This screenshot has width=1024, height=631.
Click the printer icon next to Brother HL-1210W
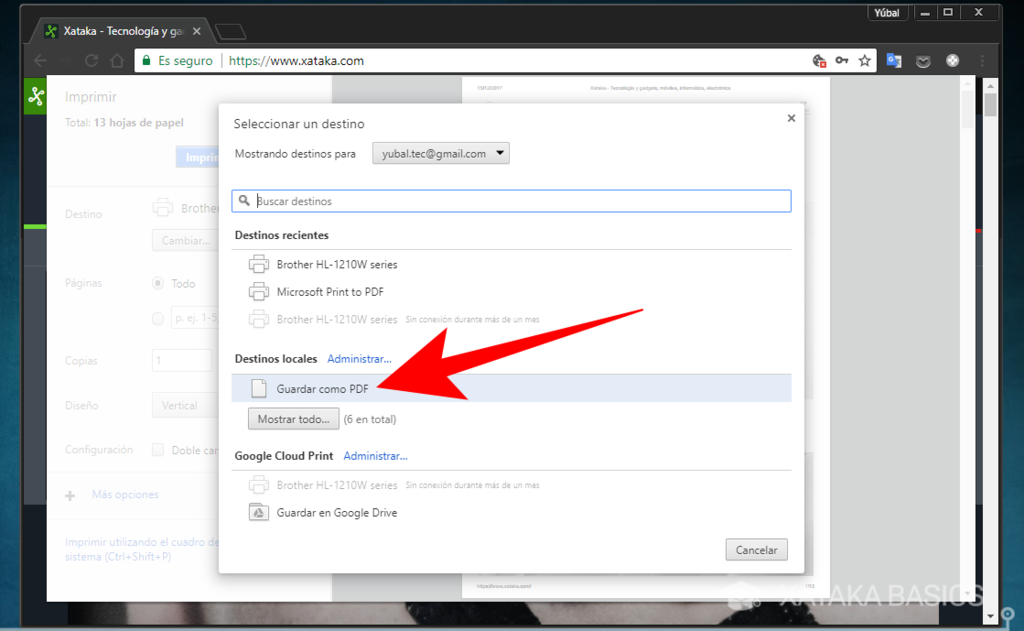pyautogui.click(x=260, y=264)
